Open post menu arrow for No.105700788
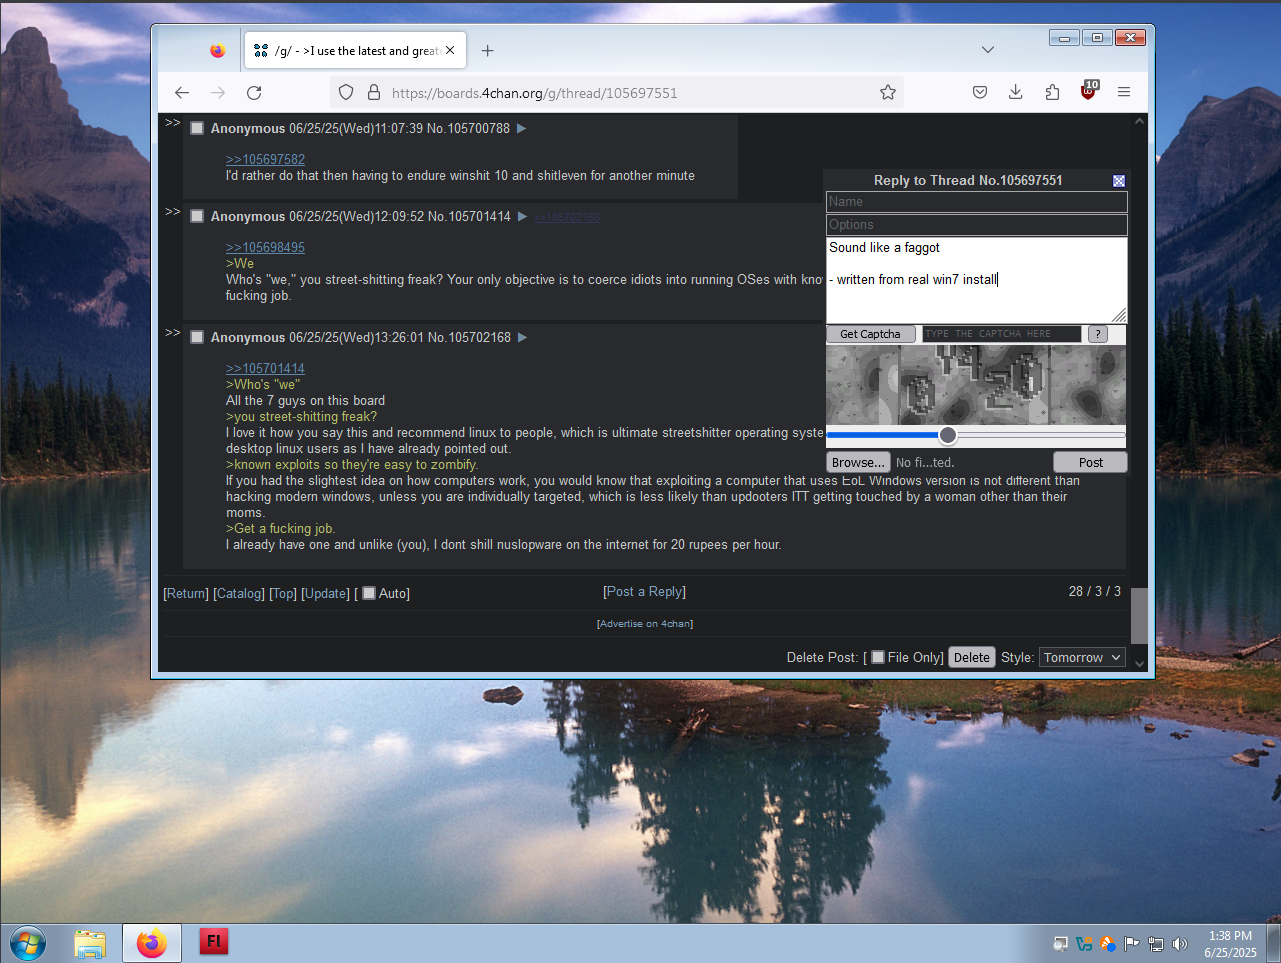The image size is (1281, 963). [x=521, y=128]
